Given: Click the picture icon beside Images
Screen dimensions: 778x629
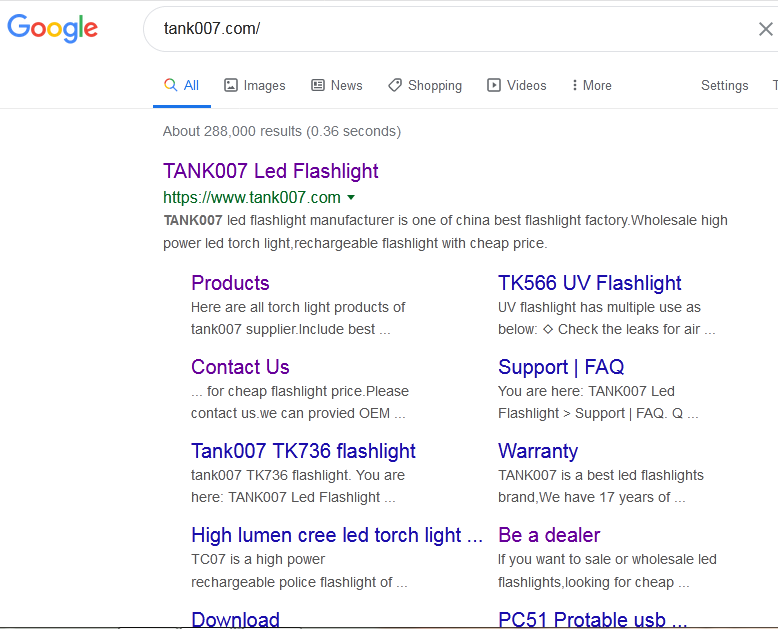Looking at the screenshot, I should point(231,85).
